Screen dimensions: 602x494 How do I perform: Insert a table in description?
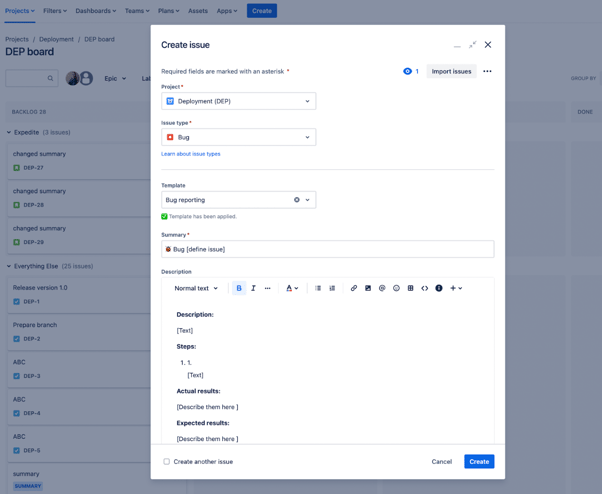(x=410, y=288)
